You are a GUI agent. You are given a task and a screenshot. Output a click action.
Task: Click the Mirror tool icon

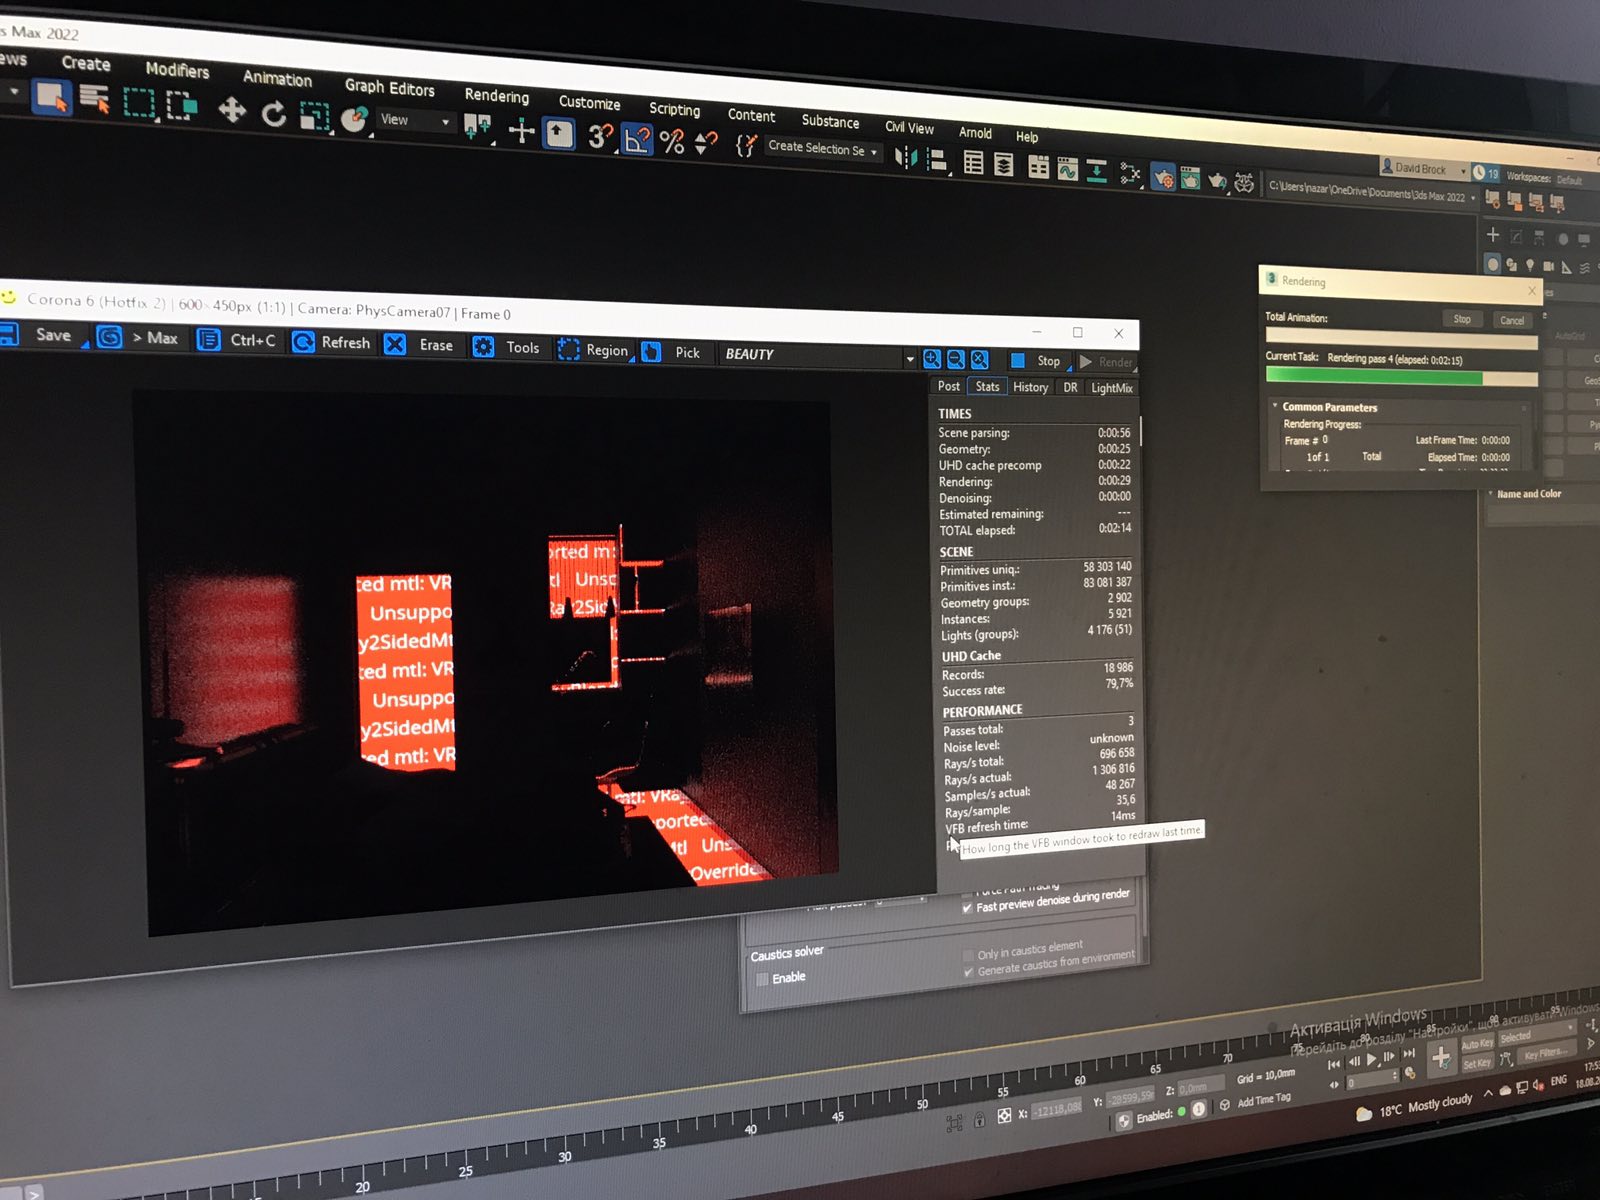(x=905, y=158)
